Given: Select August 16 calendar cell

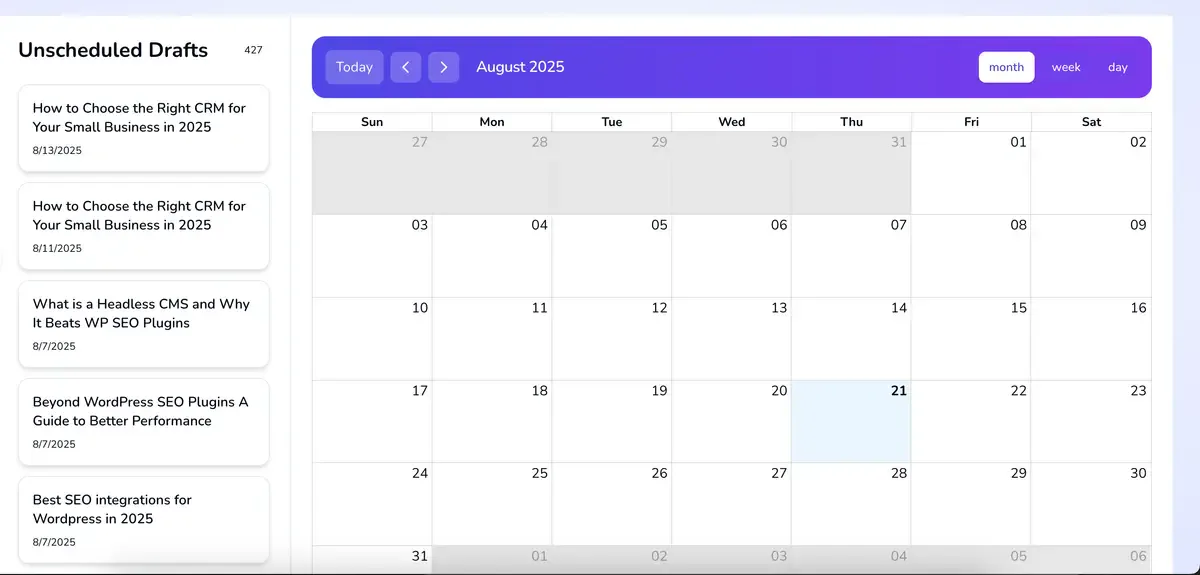Looking at the screenshot, I should point(1091,339).
